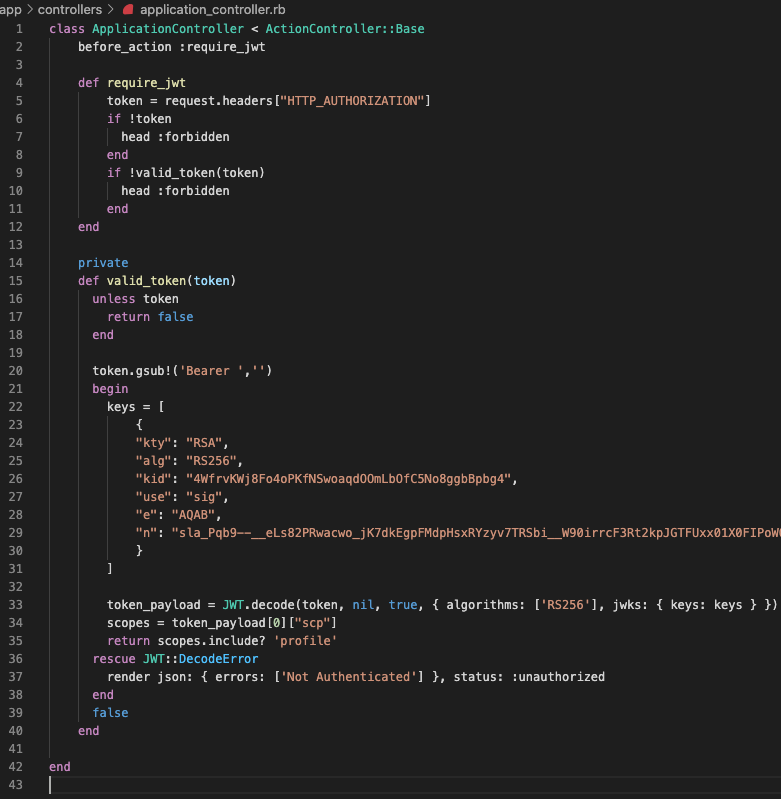Viewport: 781px width, 799px height.
Task: Click line number 1 in gutter
Action: click(19, 28)
